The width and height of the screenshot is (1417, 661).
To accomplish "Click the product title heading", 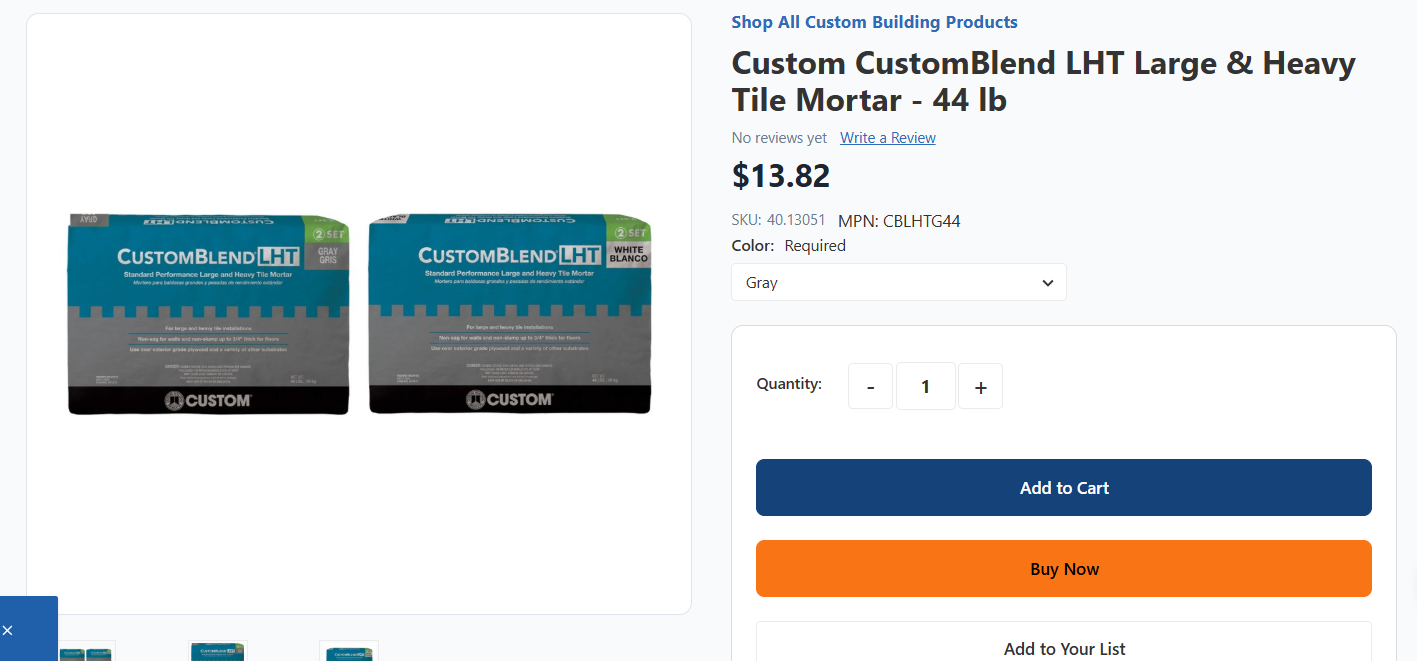I will pyautogui.click(x=1043, y=81).
